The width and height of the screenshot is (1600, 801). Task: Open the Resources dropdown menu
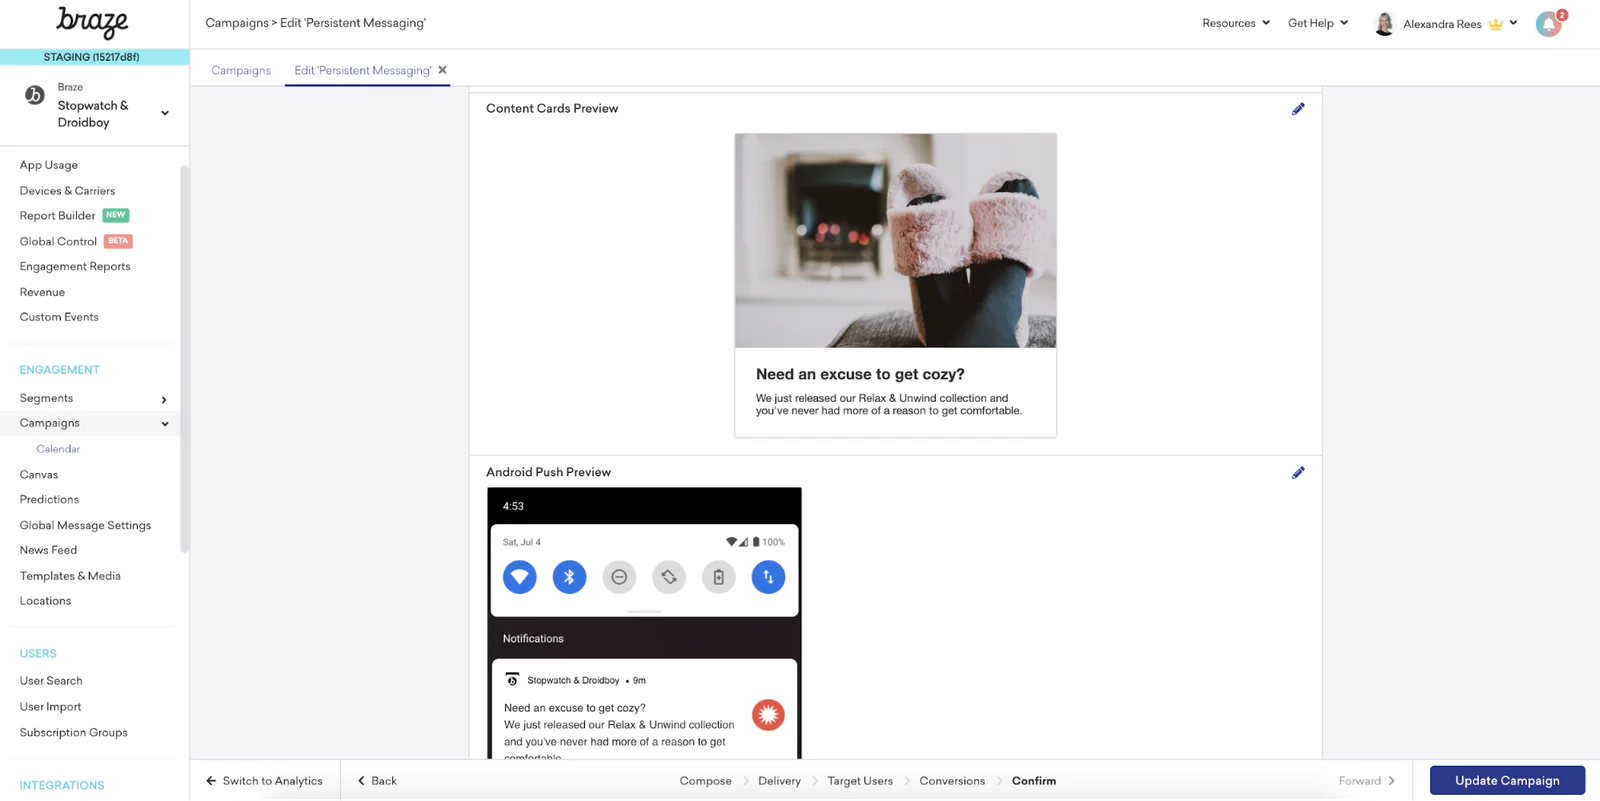(x=1236, y=23)
